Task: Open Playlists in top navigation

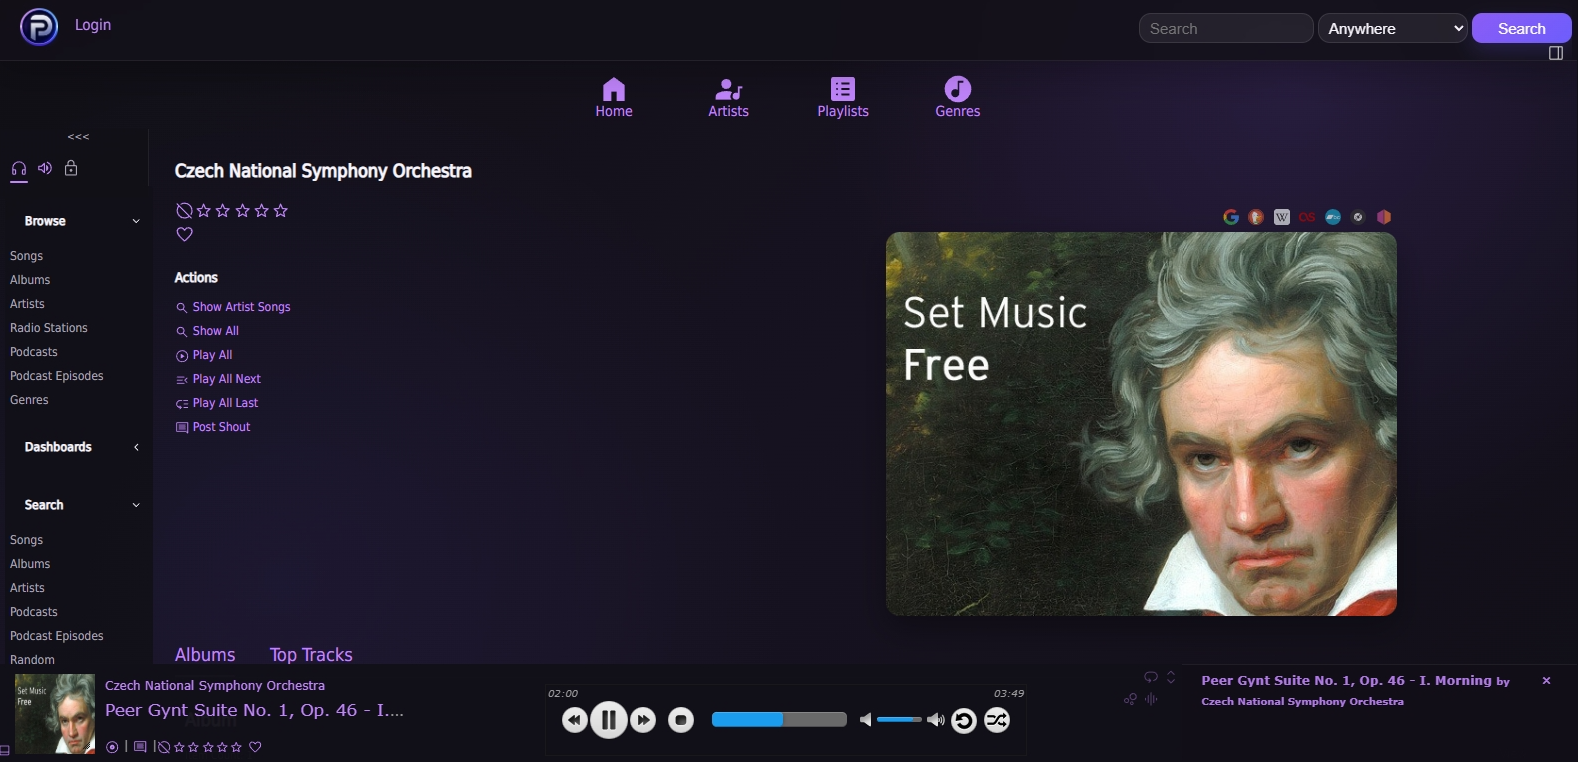Action: click(843, 98)
